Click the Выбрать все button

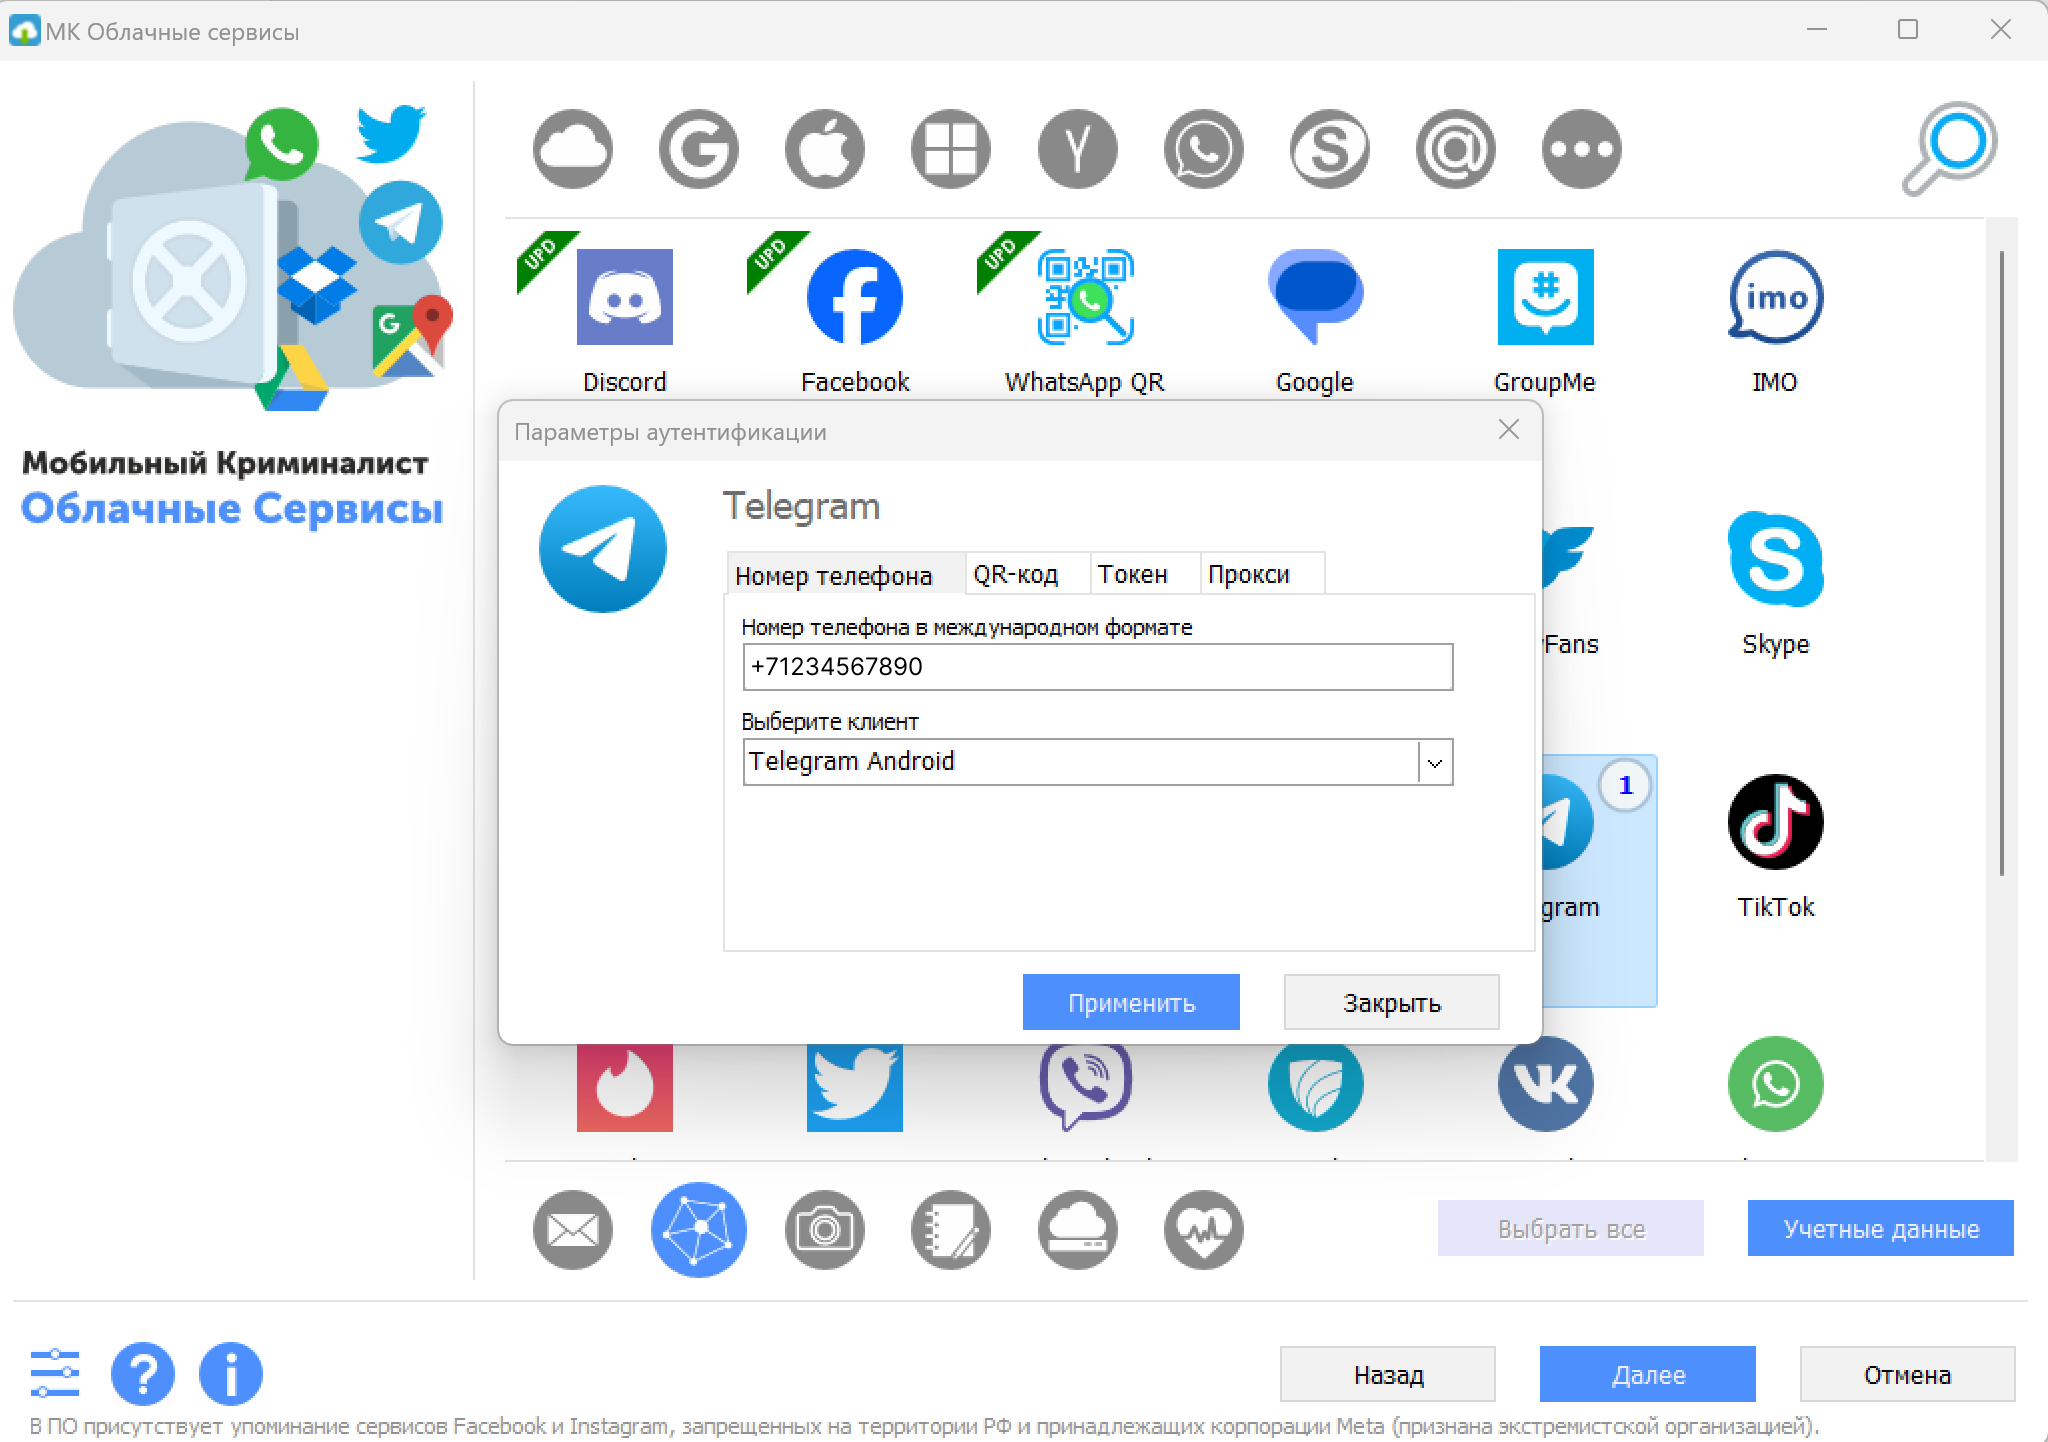pos(1570,1228)
